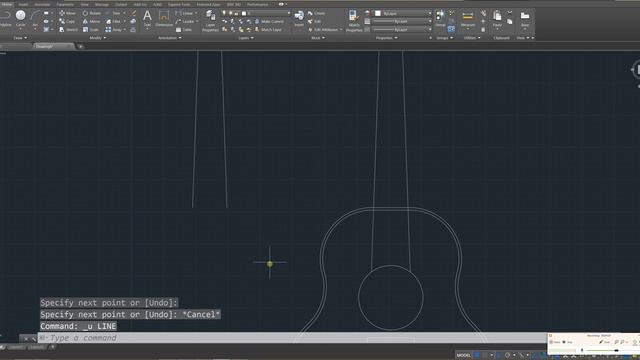The width and height of the screenshot is (640, 360).
Task: Open Layer Properties
Action: 211,21
